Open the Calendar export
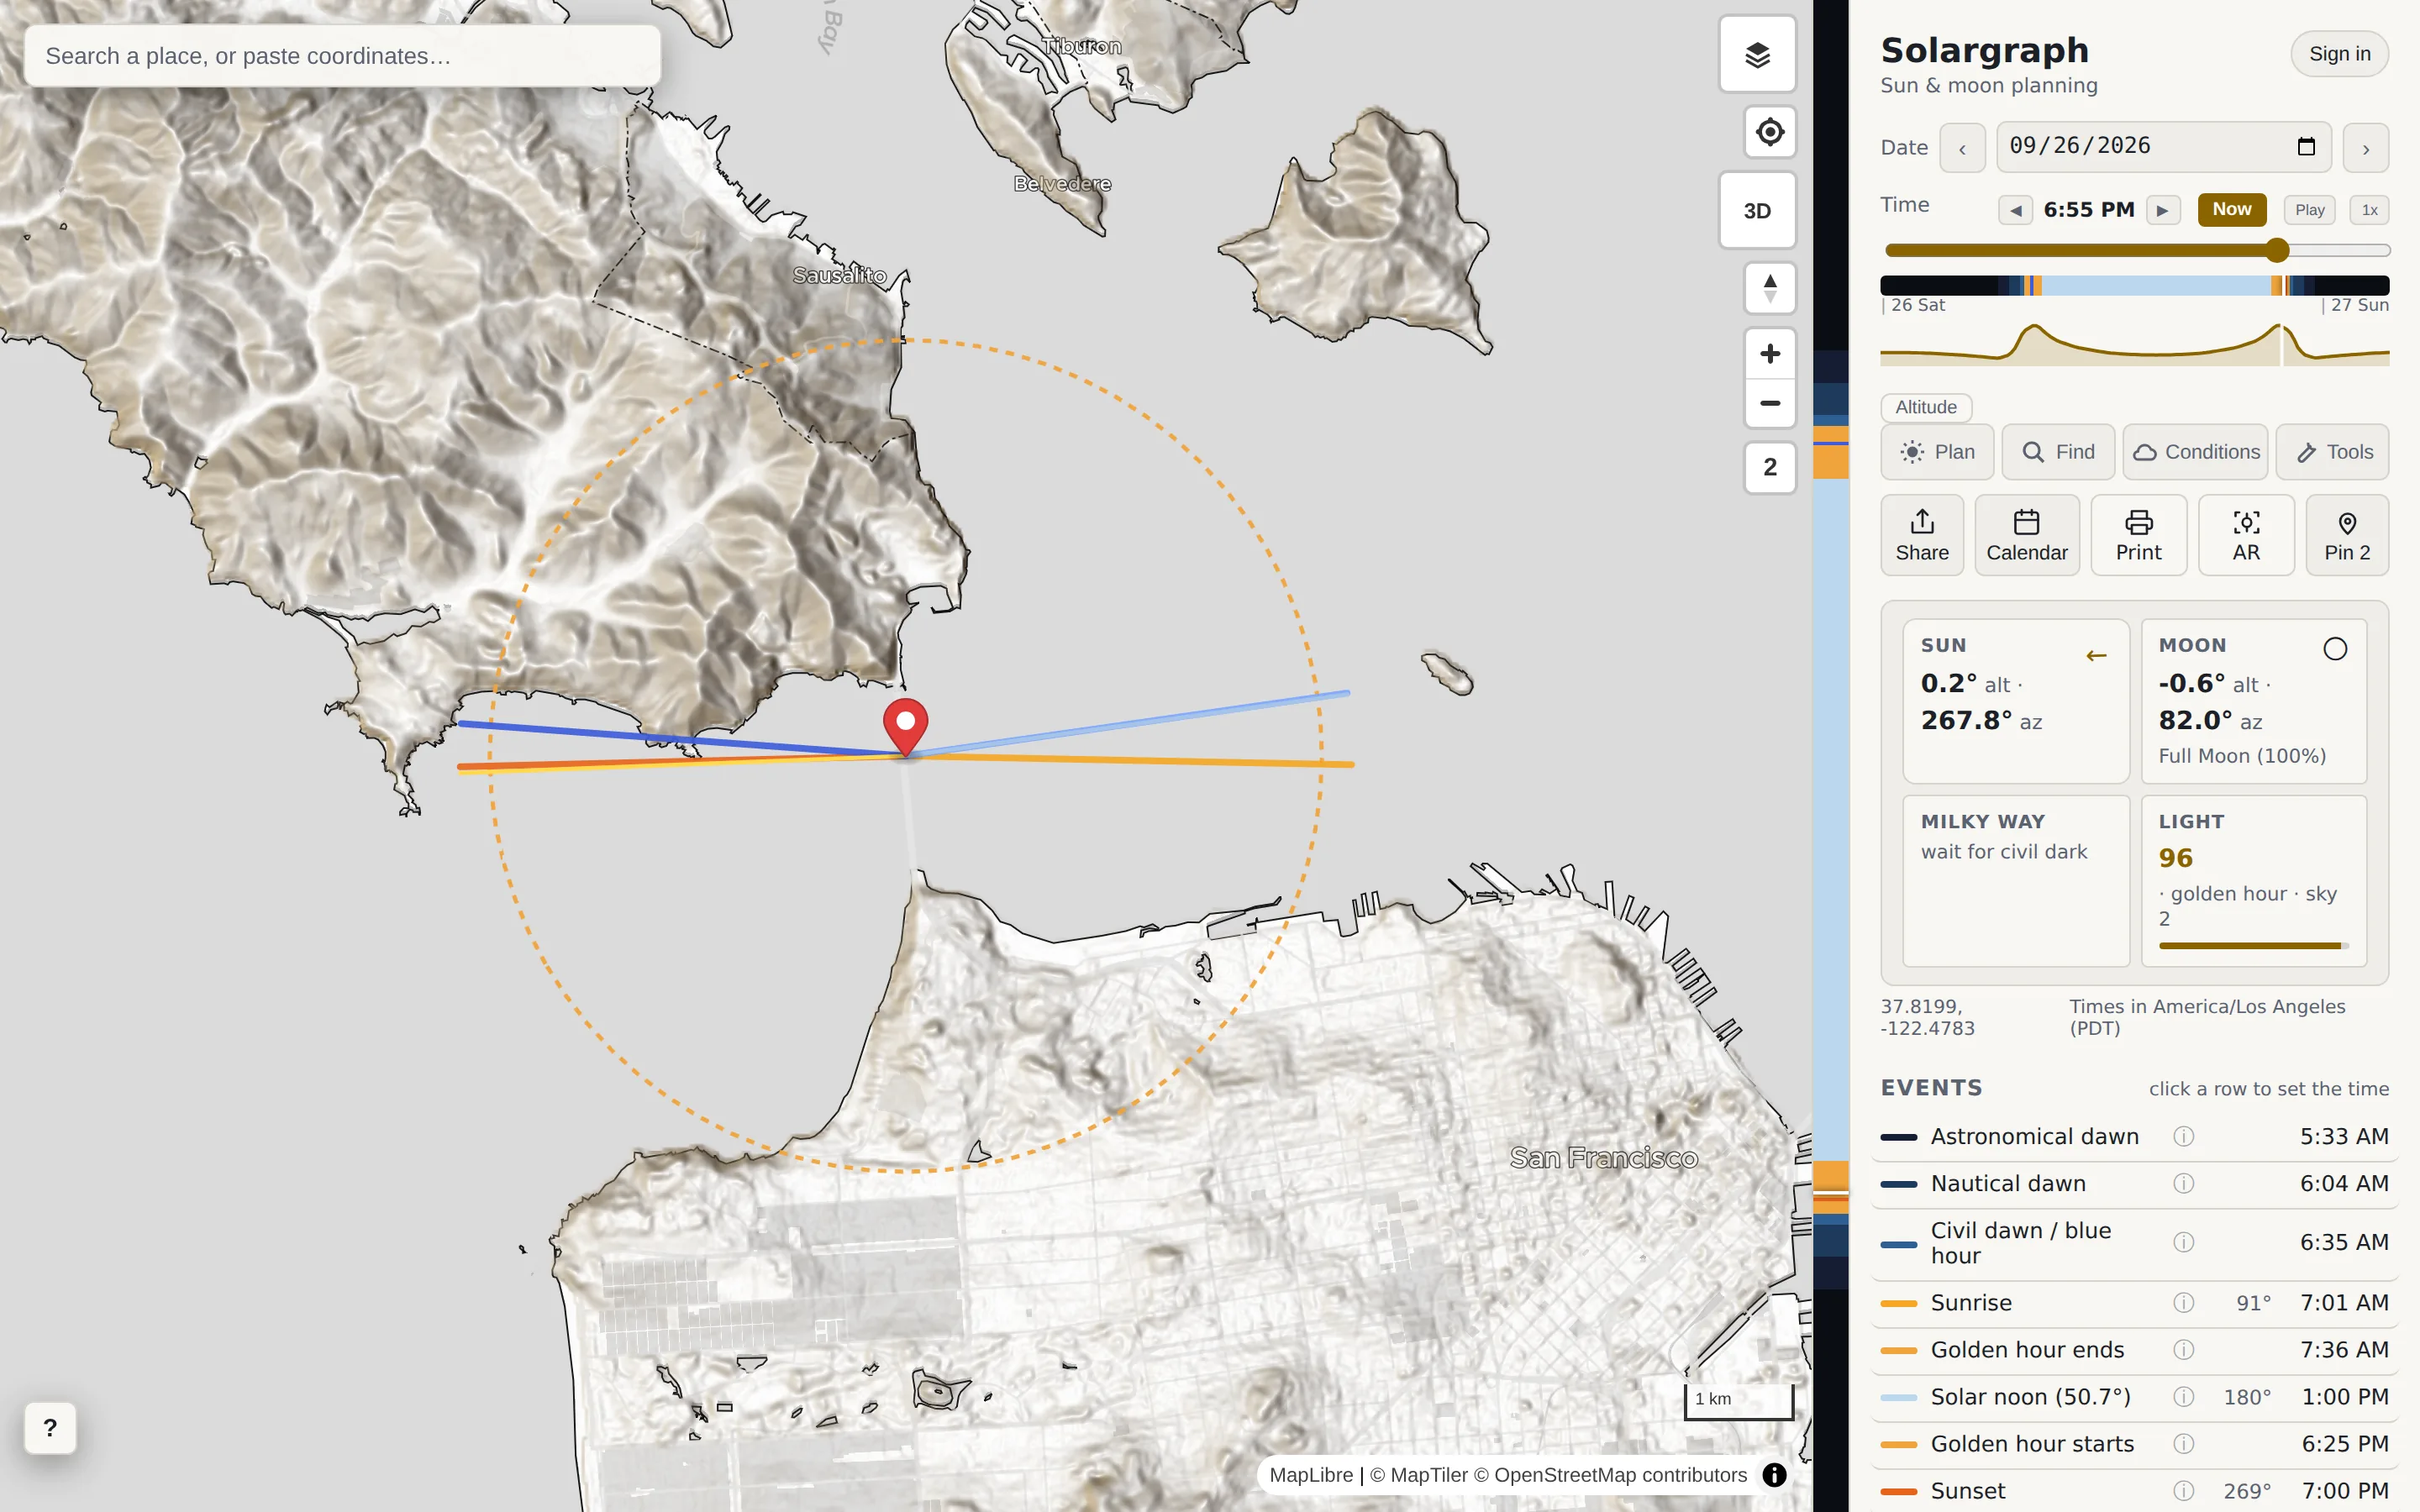The image size is (2420, 1512). pyautogui.click(x=2026, y=535)
